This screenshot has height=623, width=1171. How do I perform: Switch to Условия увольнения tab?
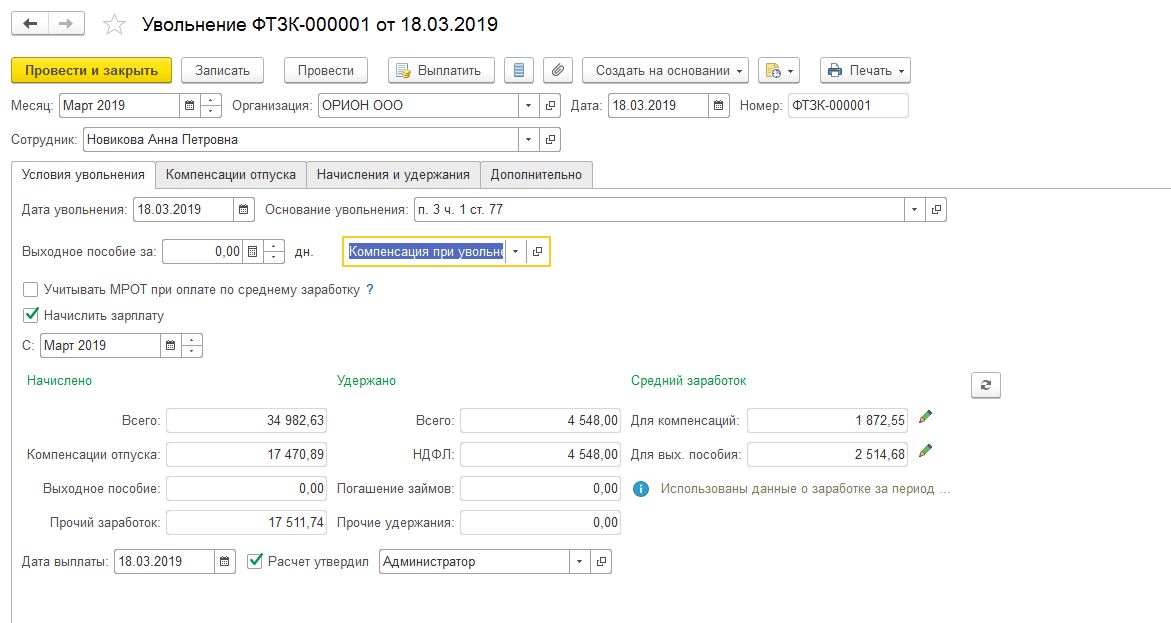pyautogui.click(x=83, y=174)
